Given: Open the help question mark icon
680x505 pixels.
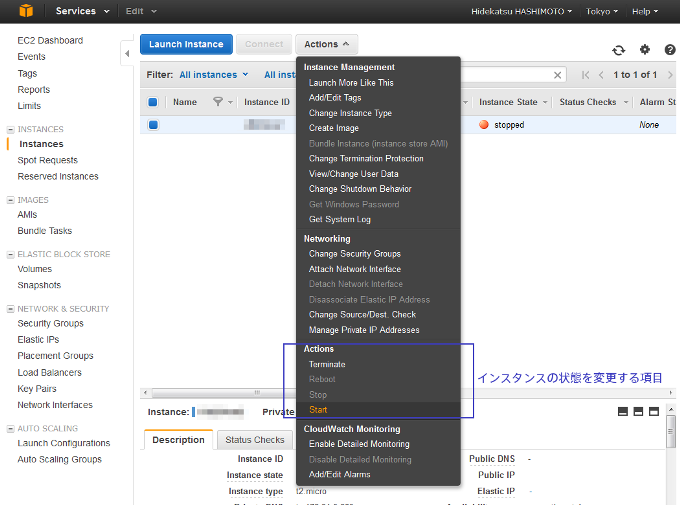Looking at the screenshot, I should click(x=670, y=50).
